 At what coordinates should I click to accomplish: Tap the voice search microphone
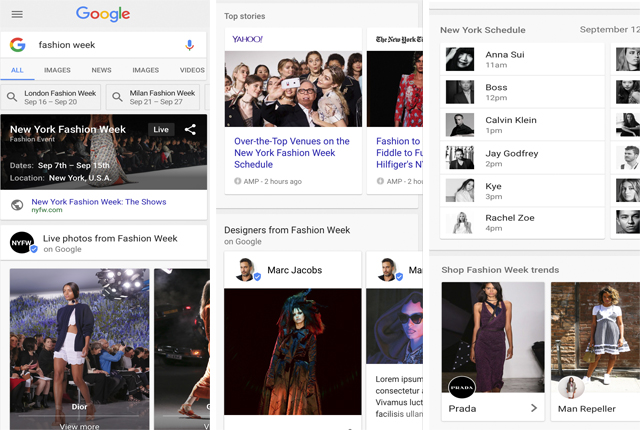[x=189, y=45]
